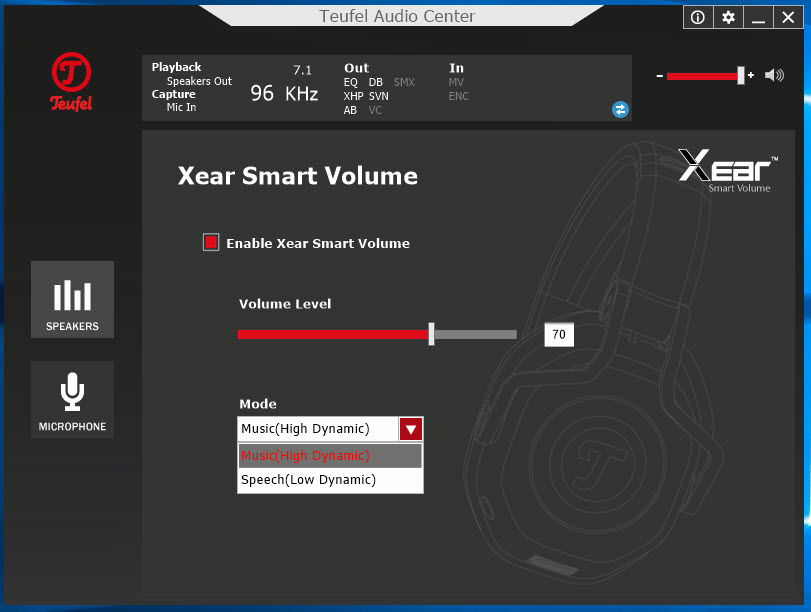Open the info about dialog icon
This screenshot has width=811, height=612.
(x=698, y=18)
